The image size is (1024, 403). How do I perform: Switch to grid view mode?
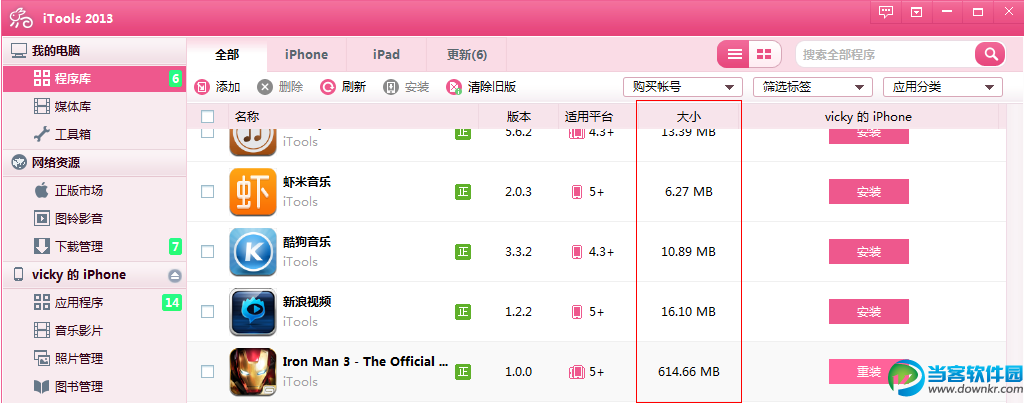tap(764, 54)
